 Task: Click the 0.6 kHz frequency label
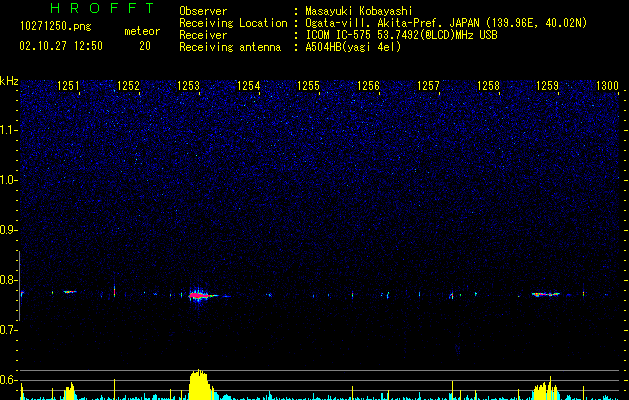pos(7,380)
